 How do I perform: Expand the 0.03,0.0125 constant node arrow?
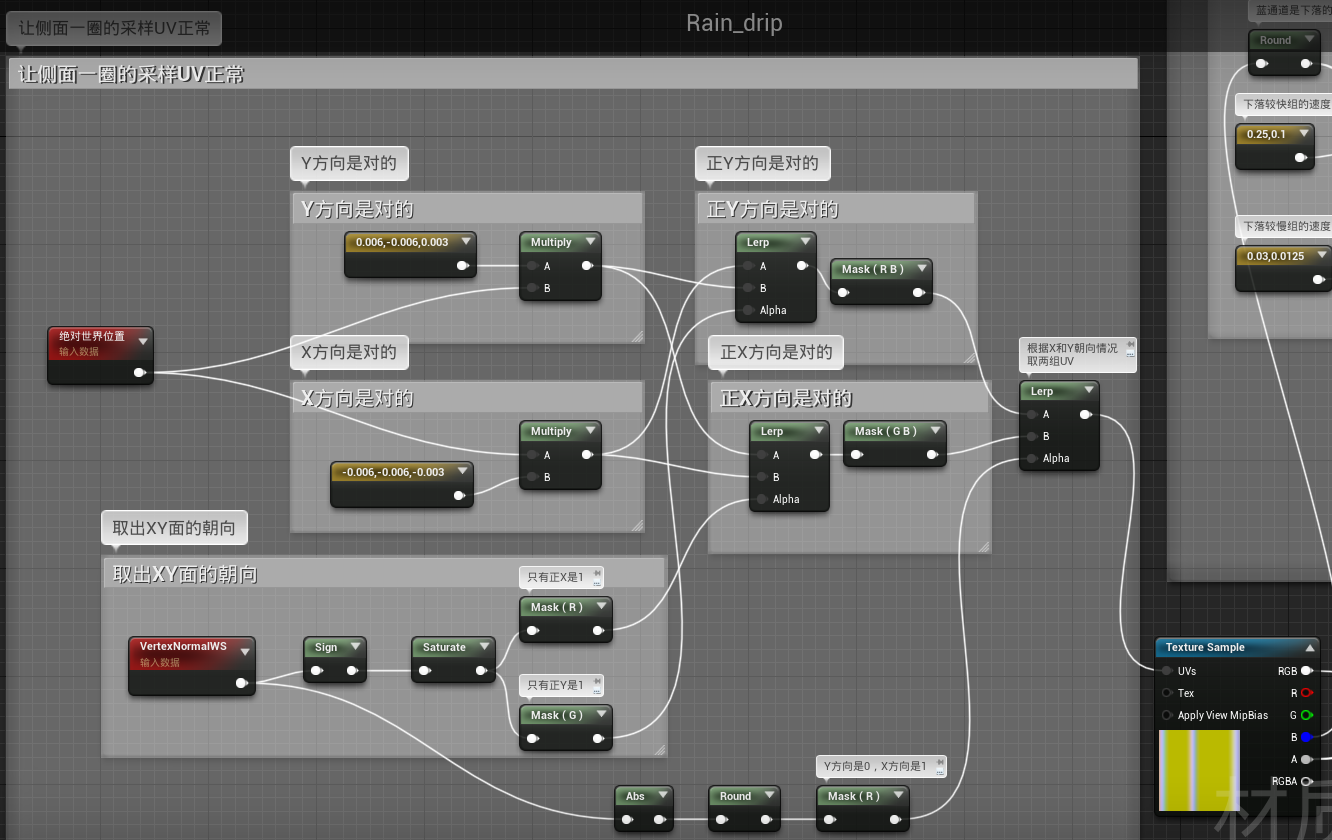(1322, 256)
